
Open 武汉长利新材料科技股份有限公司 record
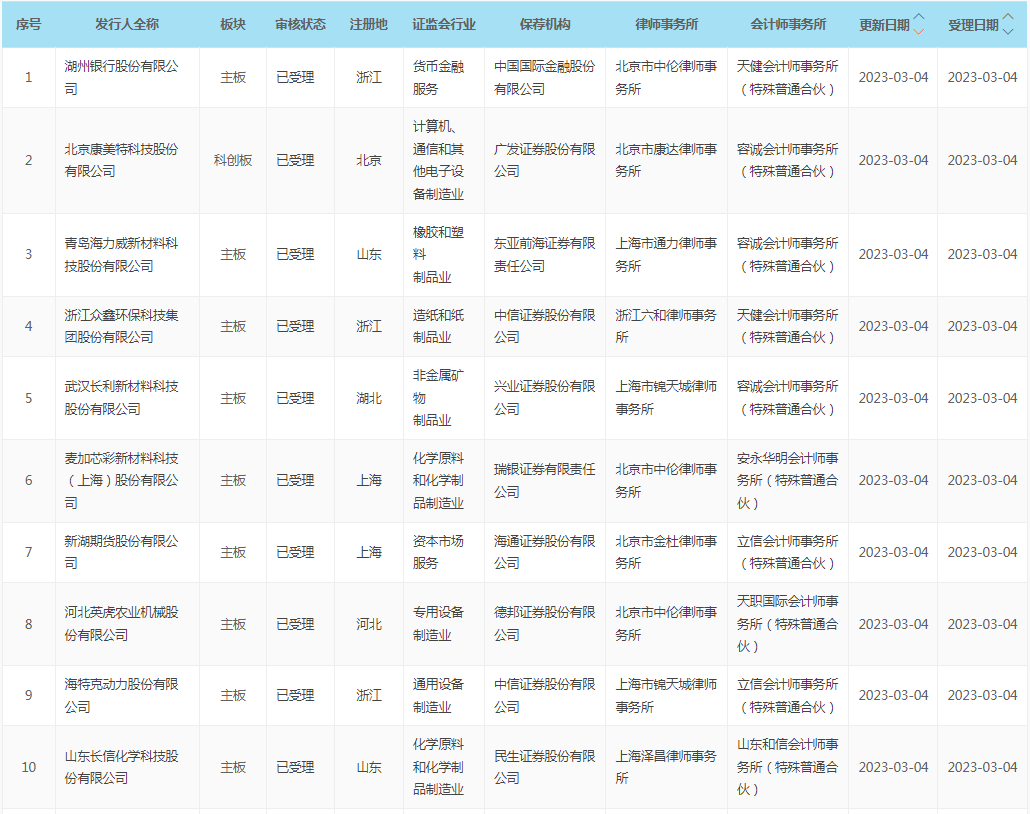[x=121, y=397]
